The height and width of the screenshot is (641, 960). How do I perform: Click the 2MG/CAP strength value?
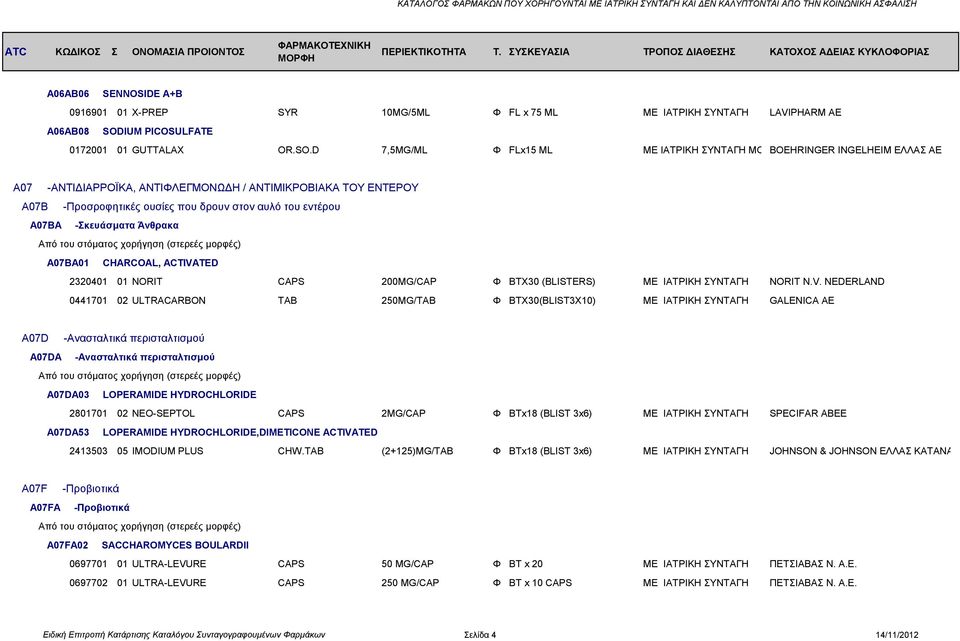(x=403, y=414)
